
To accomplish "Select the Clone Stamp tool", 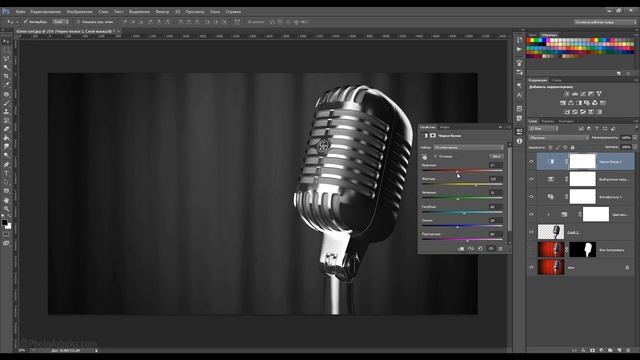I will tap(6, 111).
